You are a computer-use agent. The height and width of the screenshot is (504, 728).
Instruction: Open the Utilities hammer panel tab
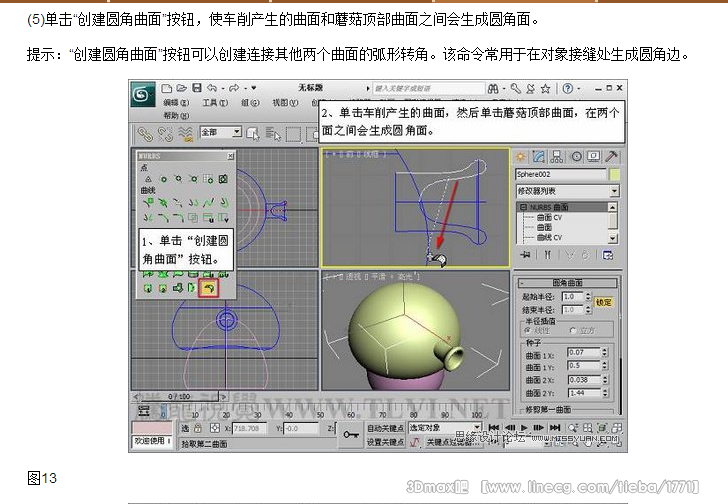pos(611,157)
